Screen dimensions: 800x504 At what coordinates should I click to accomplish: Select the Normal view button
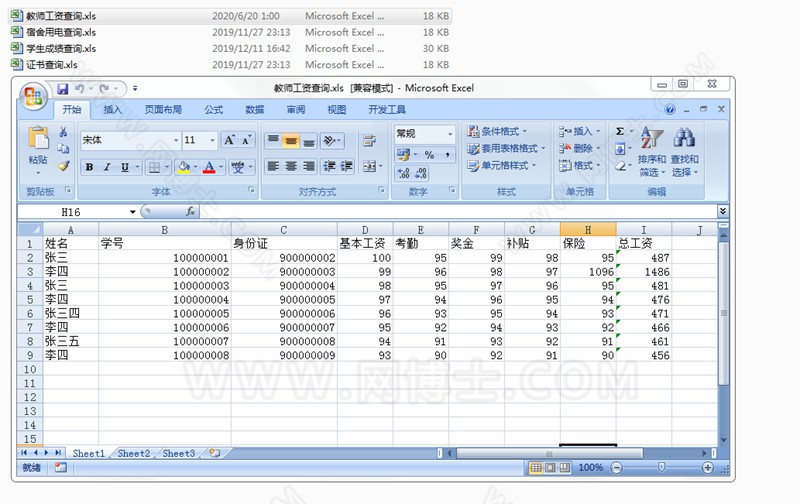pos(536,467)
